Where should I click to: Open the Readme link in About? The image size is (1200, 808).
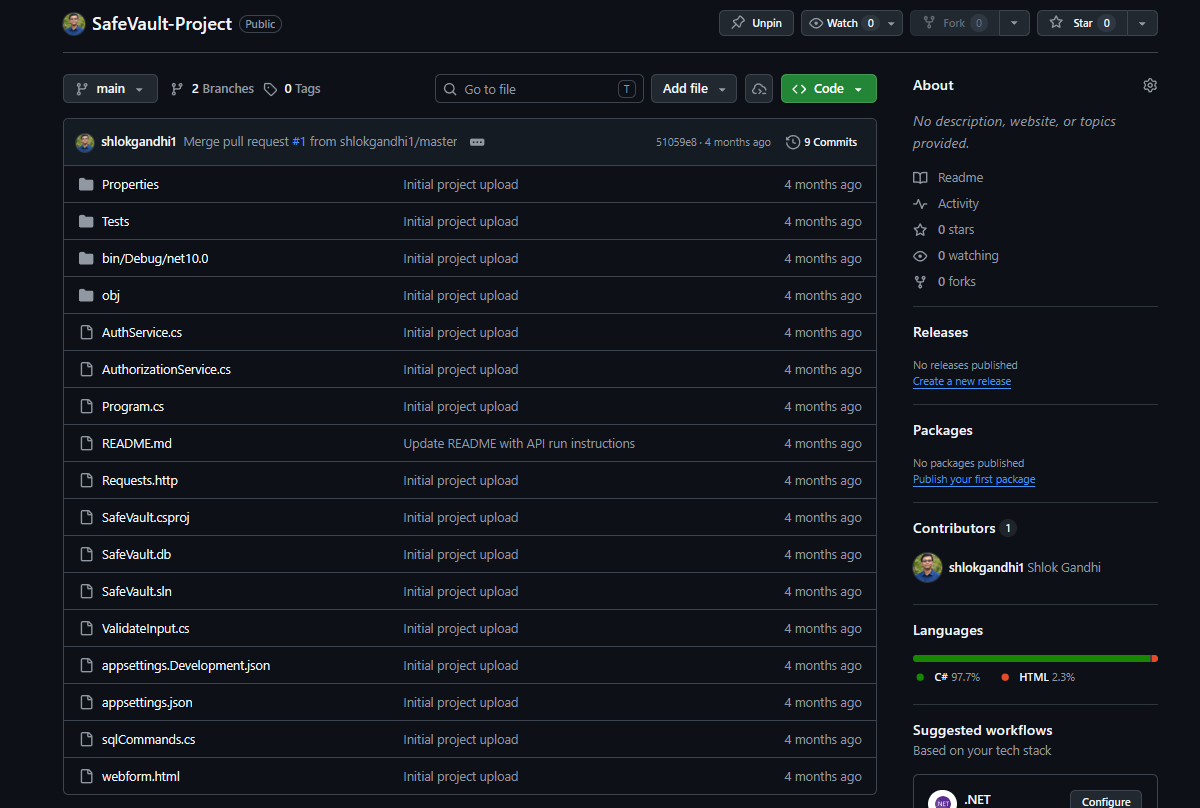[960, 177]
